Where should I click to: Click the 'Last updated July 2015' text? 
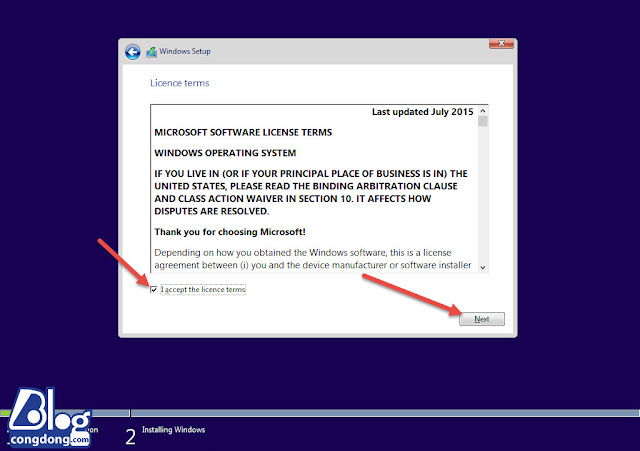point(422,112)
